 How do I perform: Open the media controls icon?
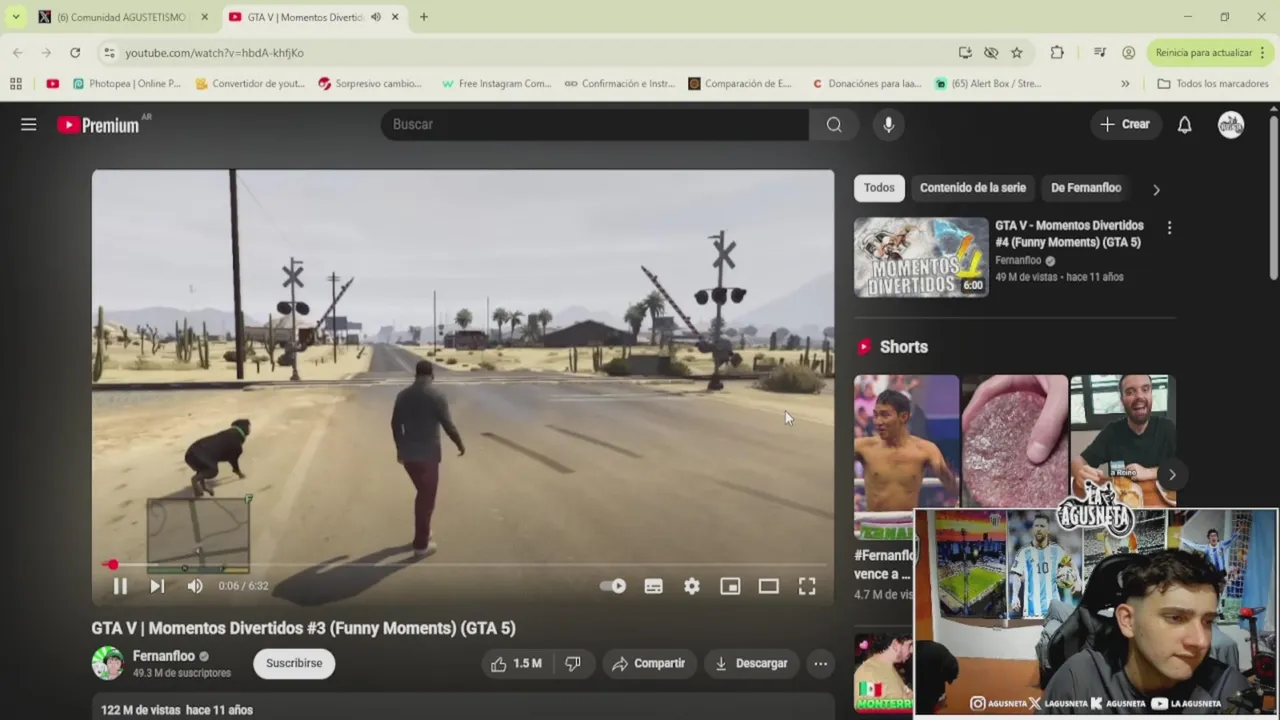pos(1099,52)
